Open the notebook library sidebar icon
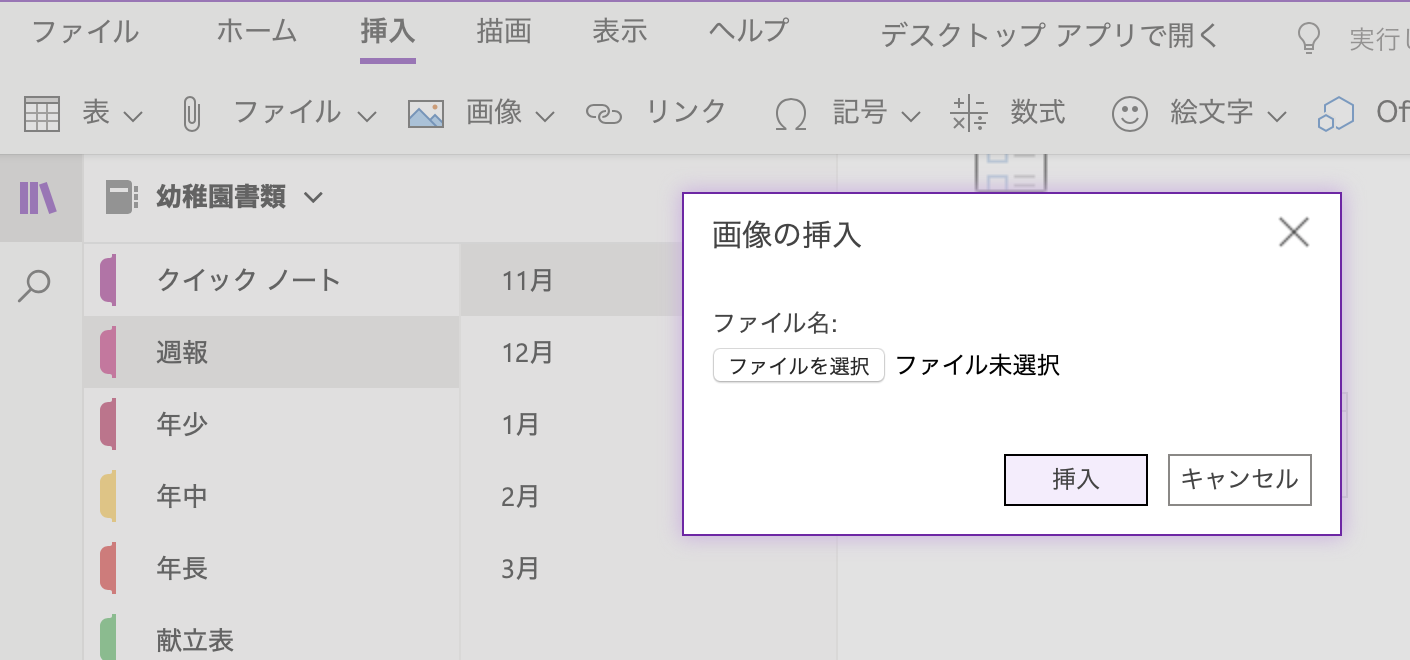The height and width of the screenshot is (660, 1410). click(40, 197)
